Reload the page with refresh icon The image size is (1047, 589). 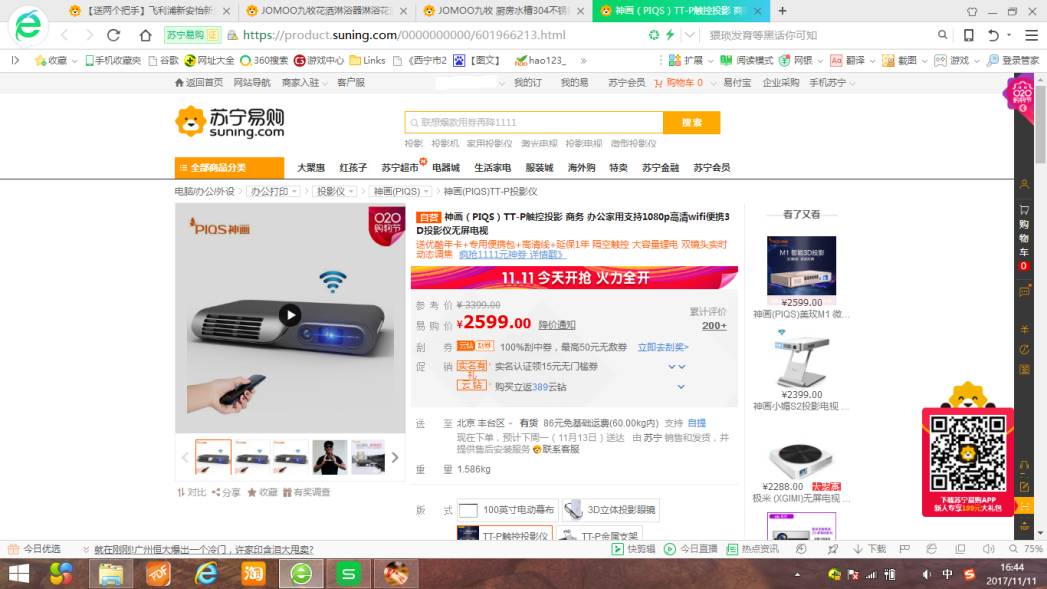114,35
